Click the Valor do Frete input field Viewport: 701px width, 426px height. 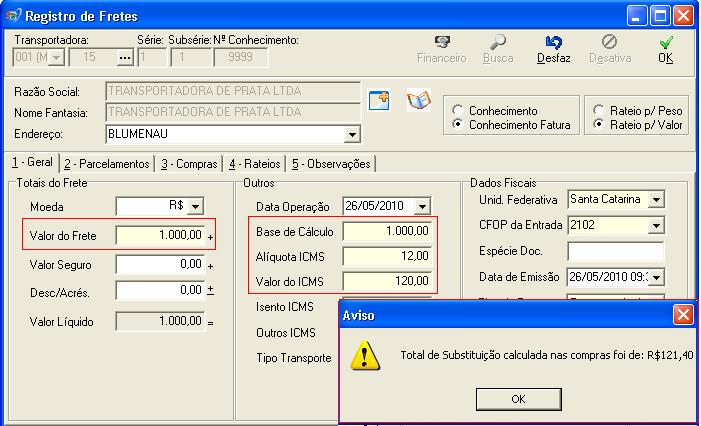pos(160,235)
